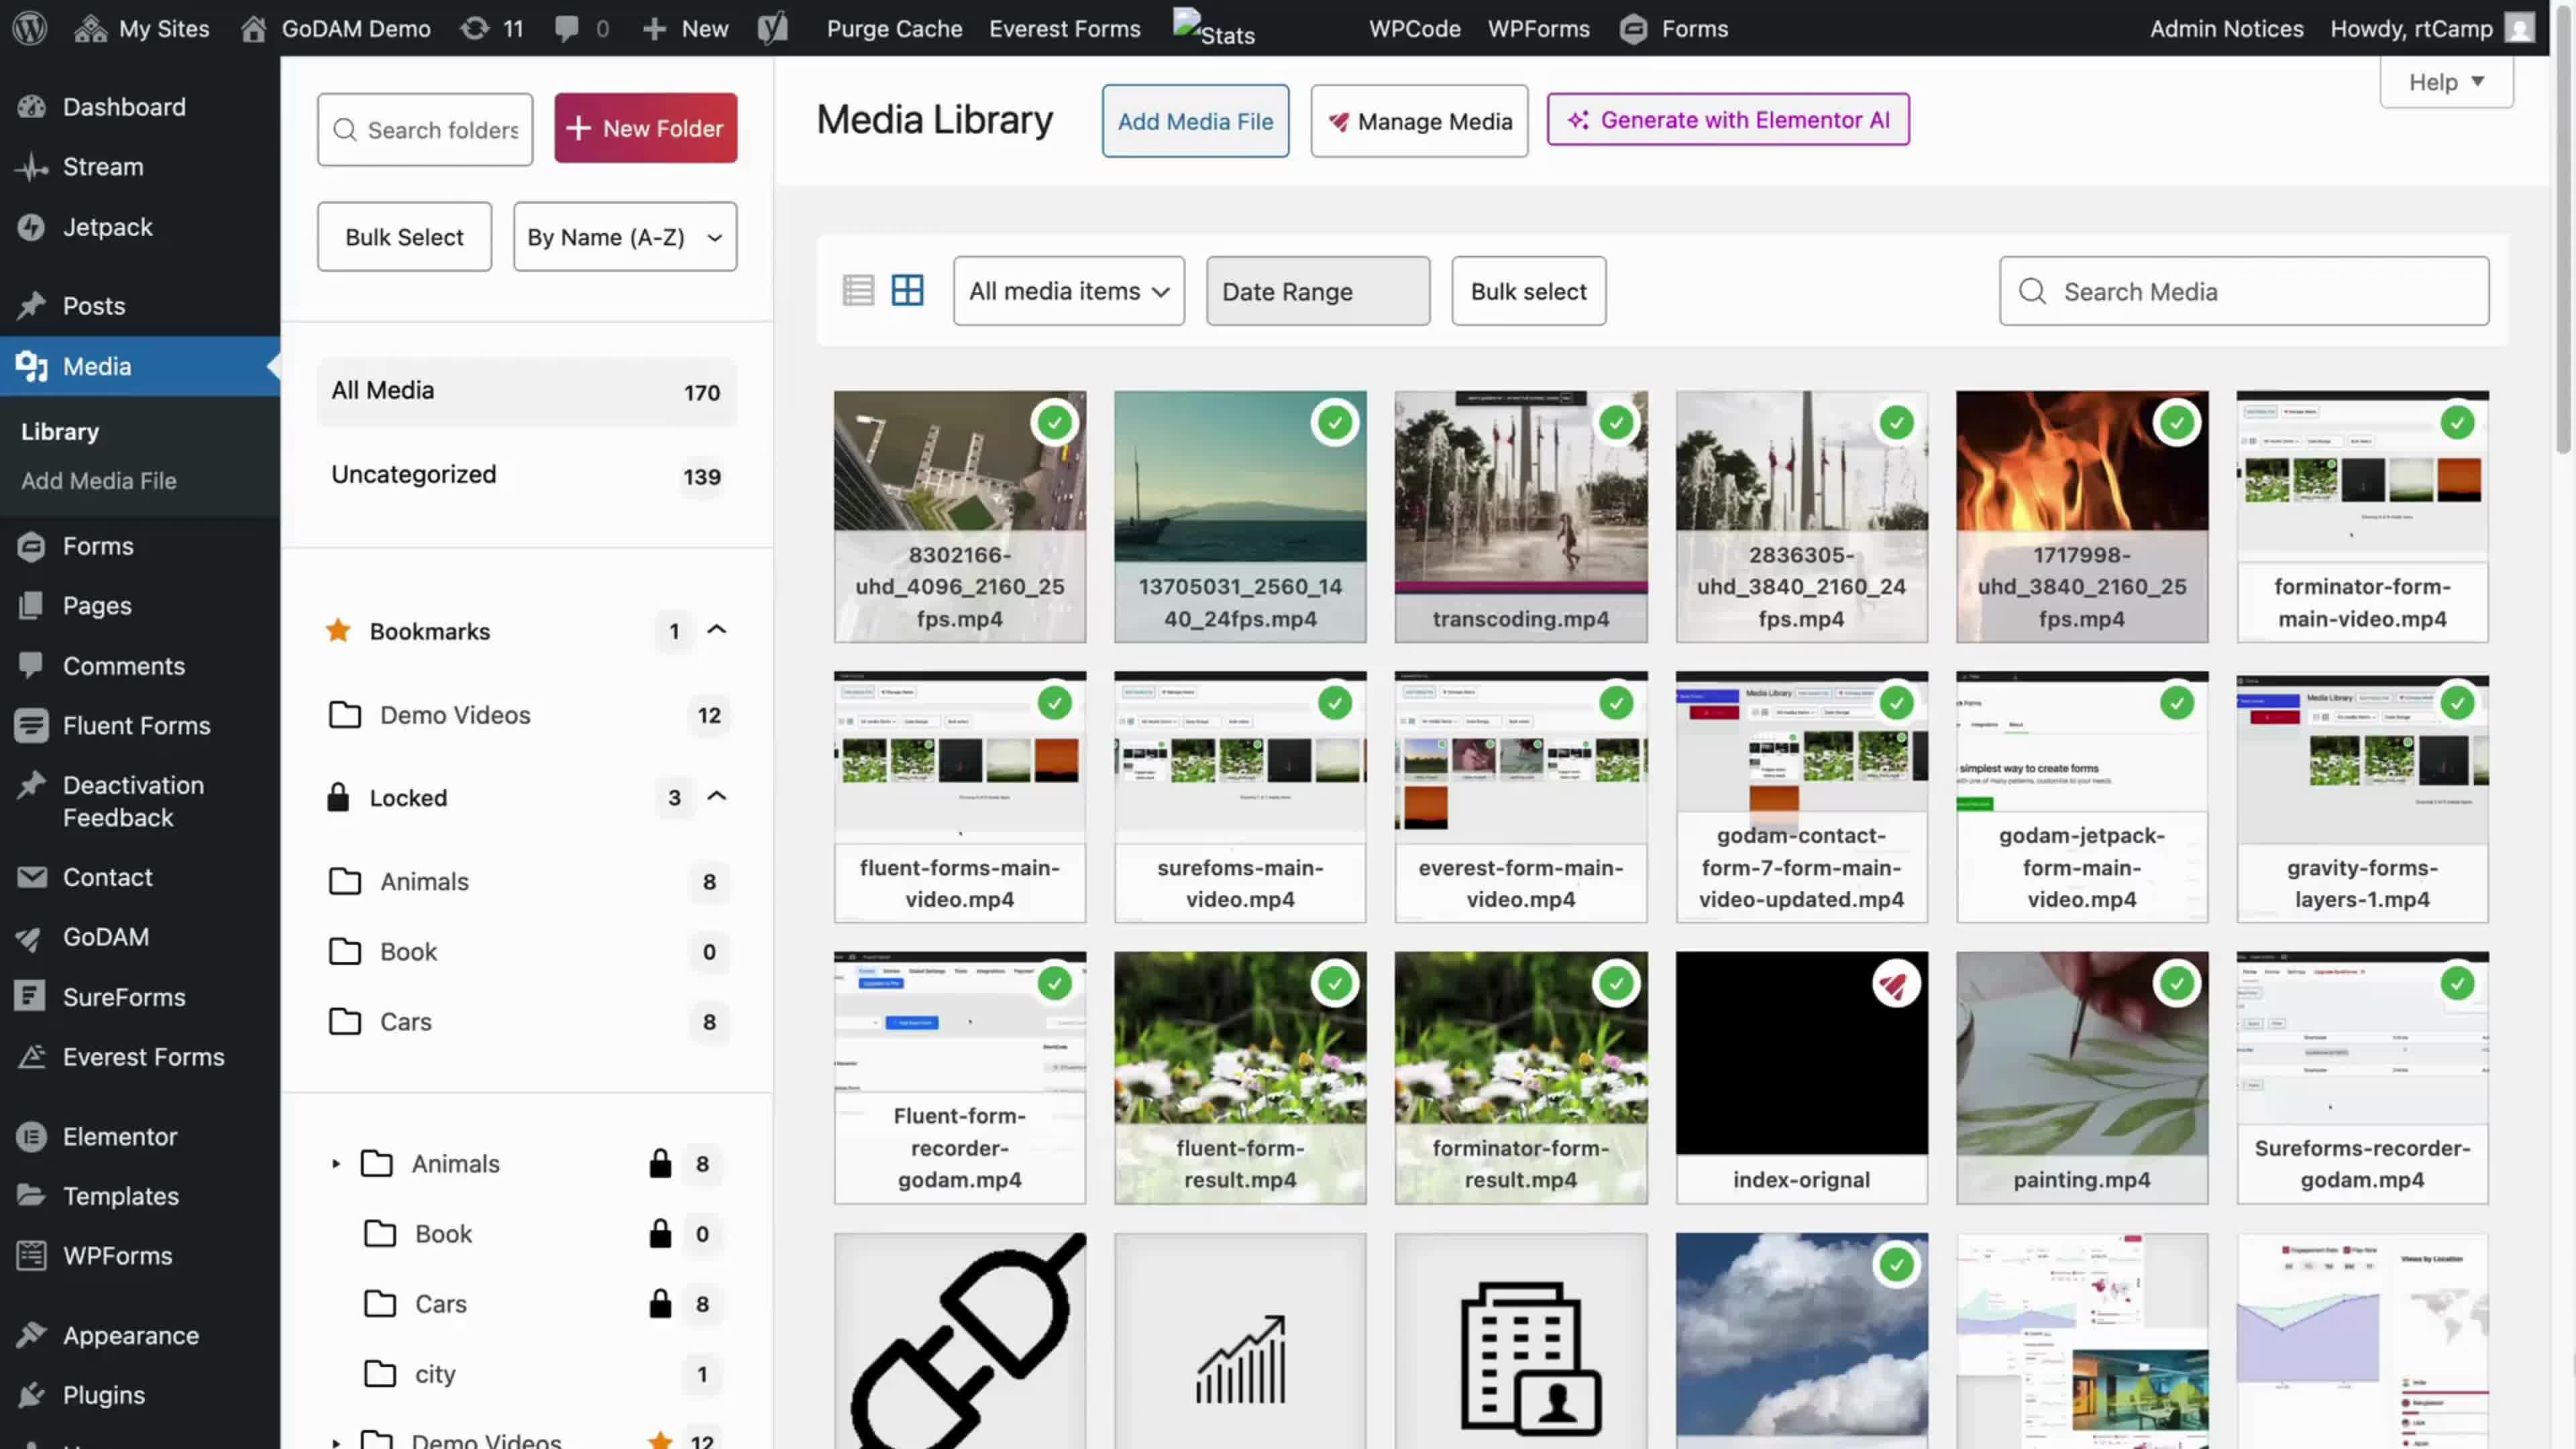Open the By Name (A-Z) sort dropdown
Viewport: 2576px width, 1449px height.
coord(624,237)
